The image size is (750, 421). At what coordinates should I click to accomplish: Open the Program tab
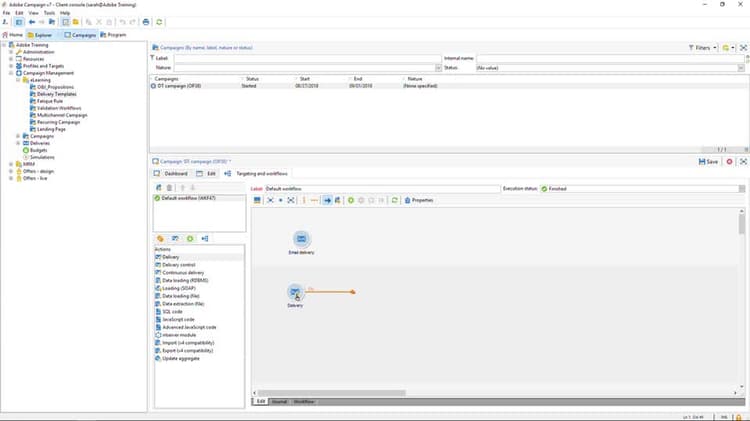[113, 35]
